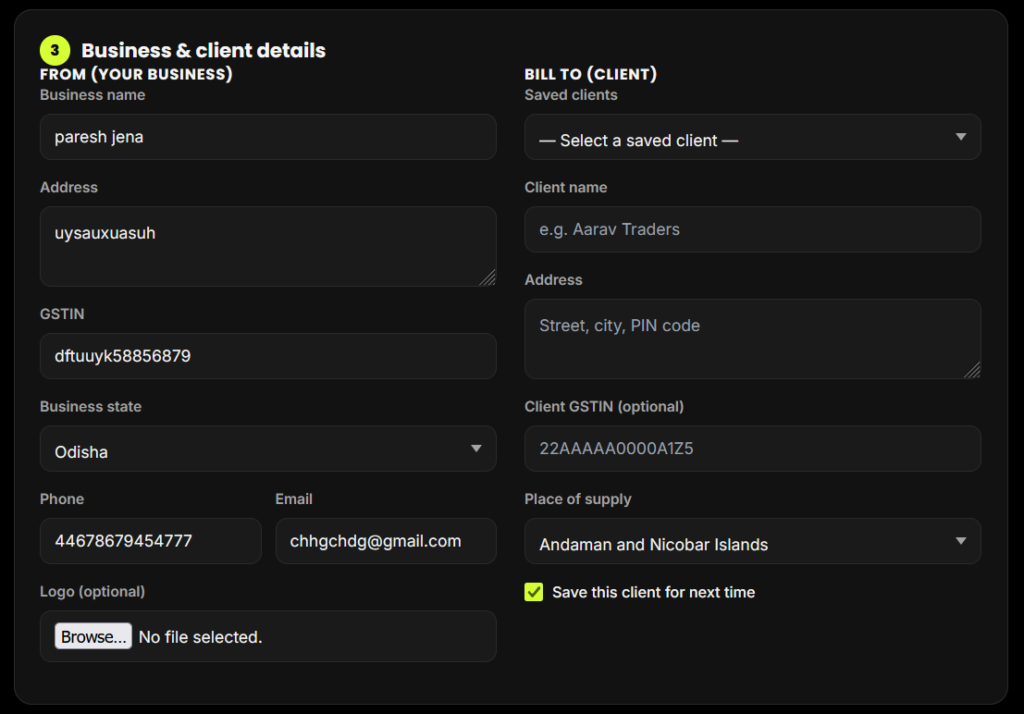The width and height of the screenshot is (1024, 714).
Task: Click the Business name field containing paresh jena
Action: [x=268, y=137]
